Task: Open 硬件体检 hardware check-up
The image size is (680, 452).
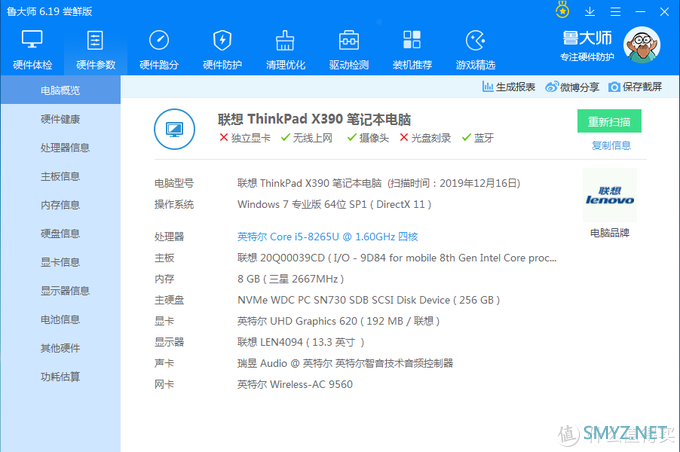Action: coord(33,50)
